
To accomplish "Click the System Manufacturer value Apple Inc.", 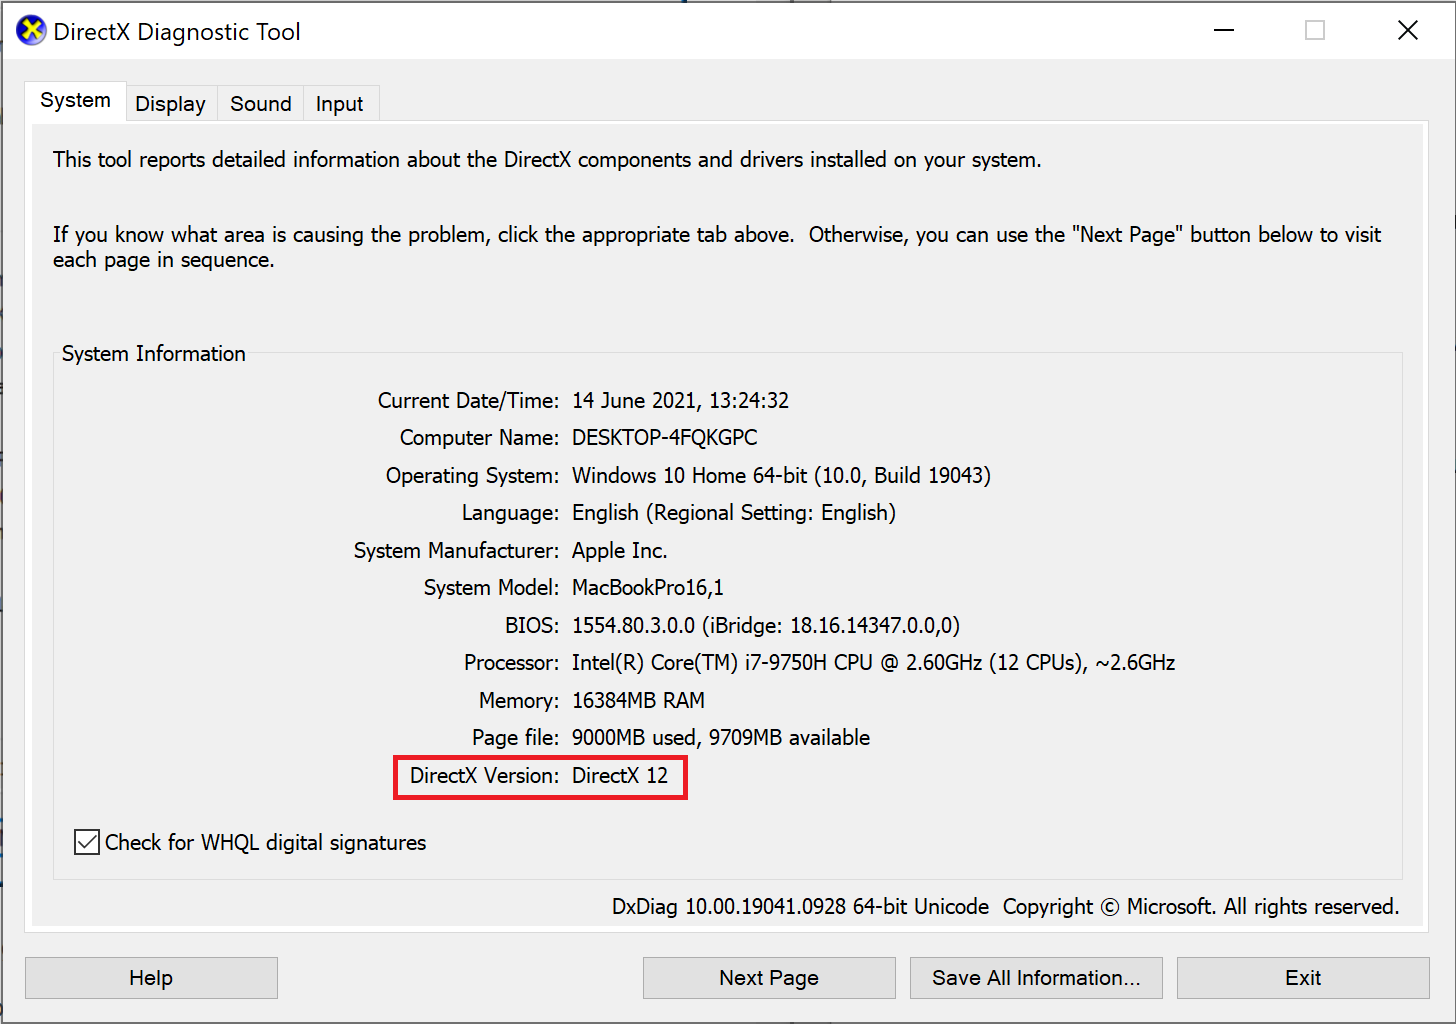I will pyautogui.click(x=619, y=550).
